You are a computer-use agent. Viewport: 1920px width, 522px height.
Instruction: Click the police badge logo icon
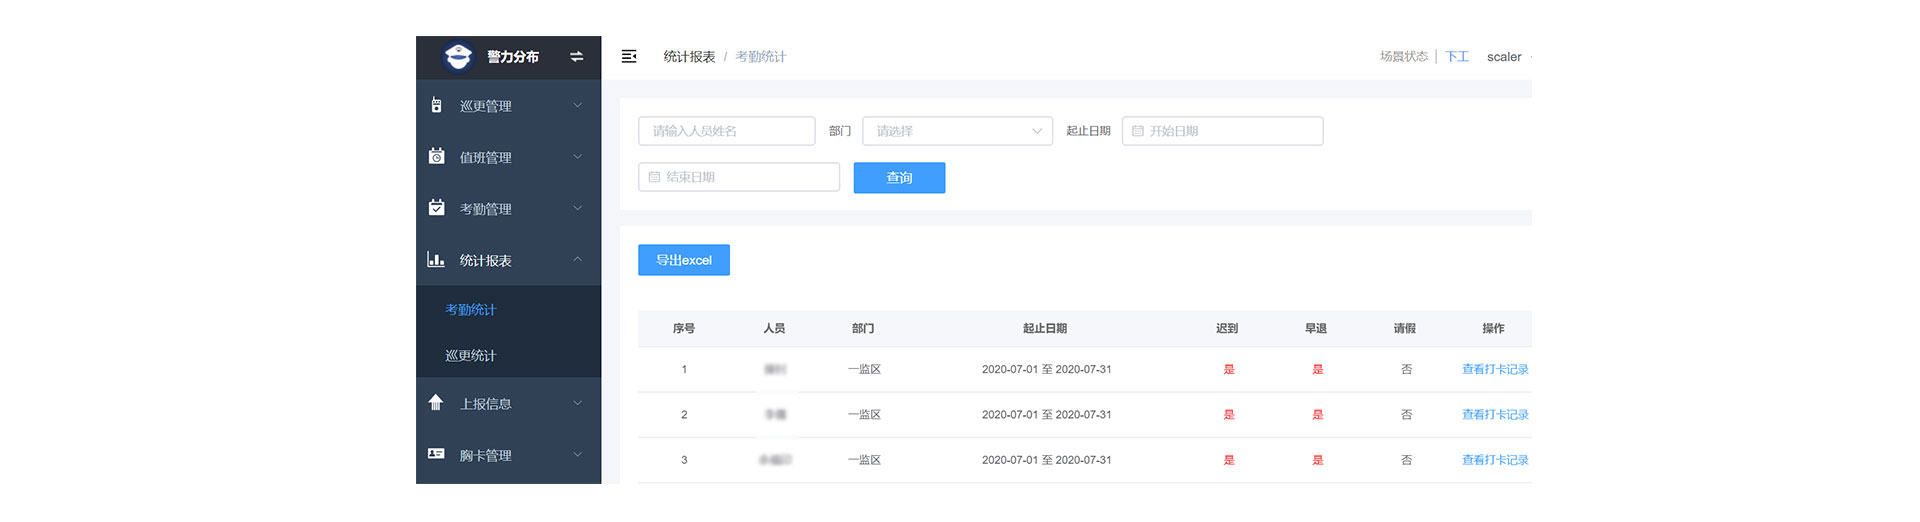pos(458,57)
